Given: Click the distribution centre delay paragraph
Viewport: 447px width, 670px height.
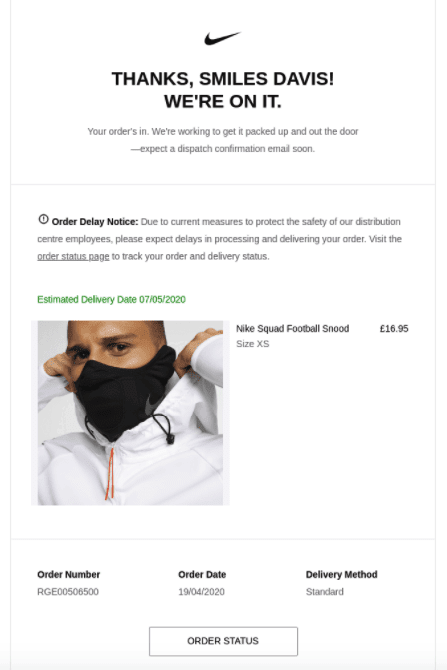Looking at the screenshot, I should tap(219, 239).
